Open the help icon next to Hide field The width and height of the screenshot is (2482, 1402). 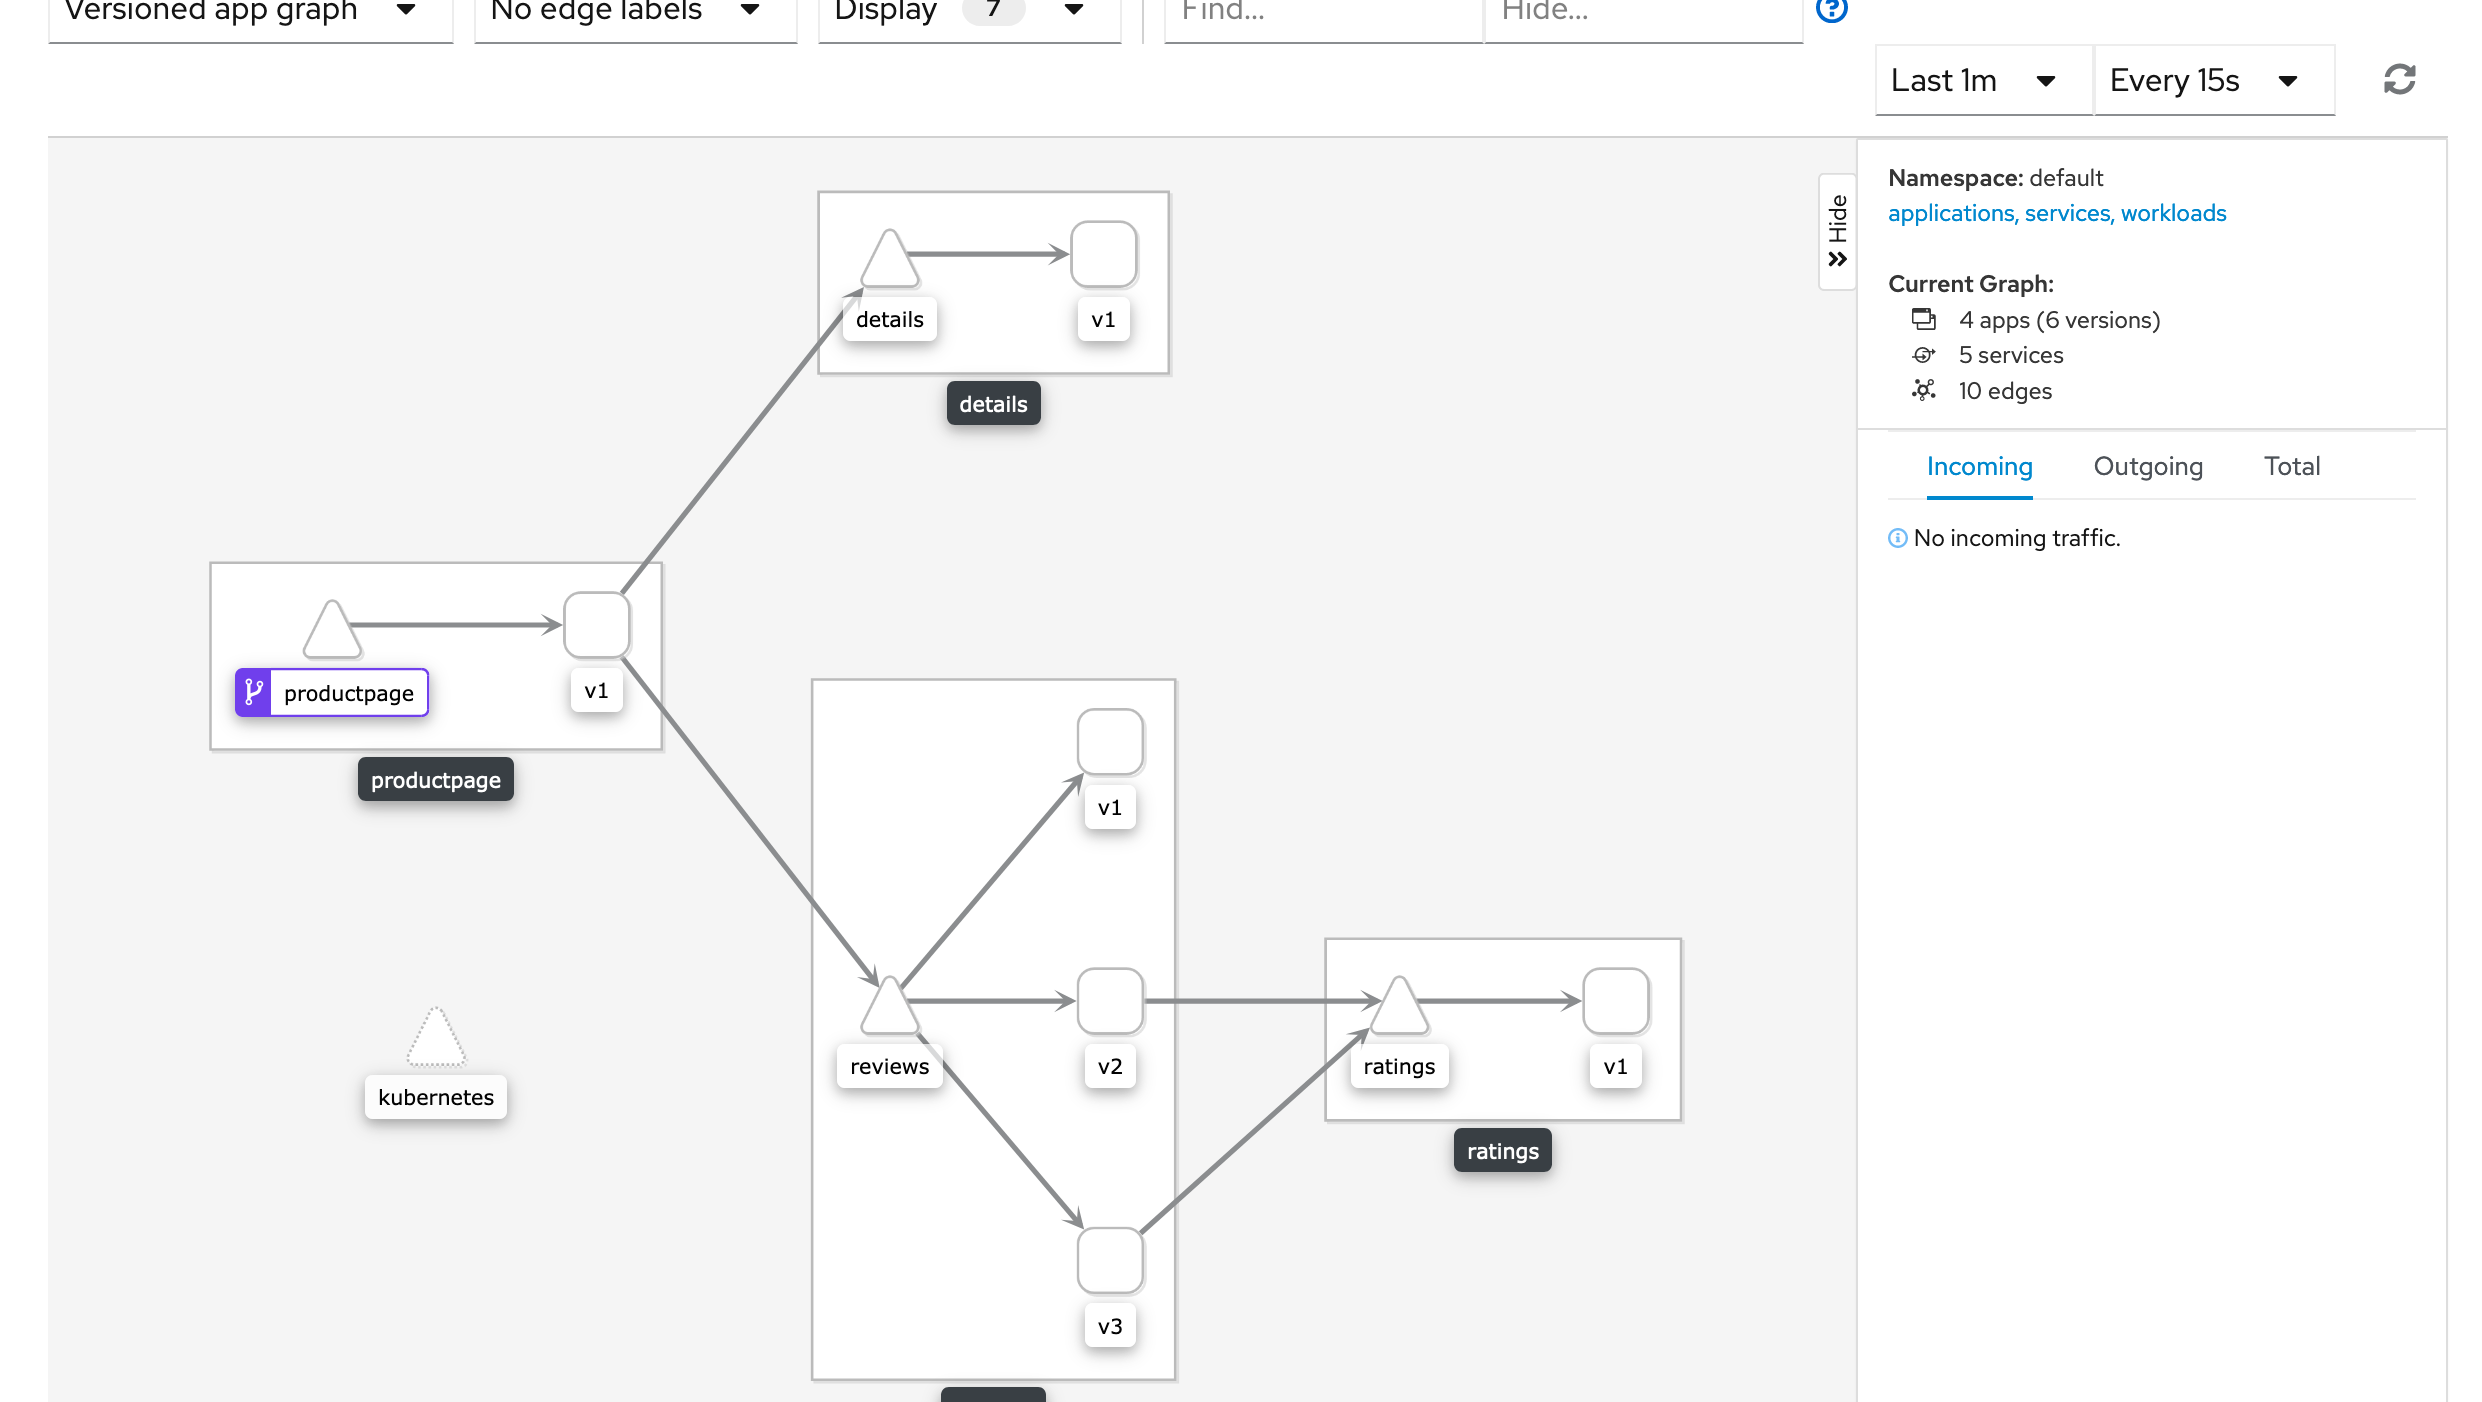coord(1832,12)
